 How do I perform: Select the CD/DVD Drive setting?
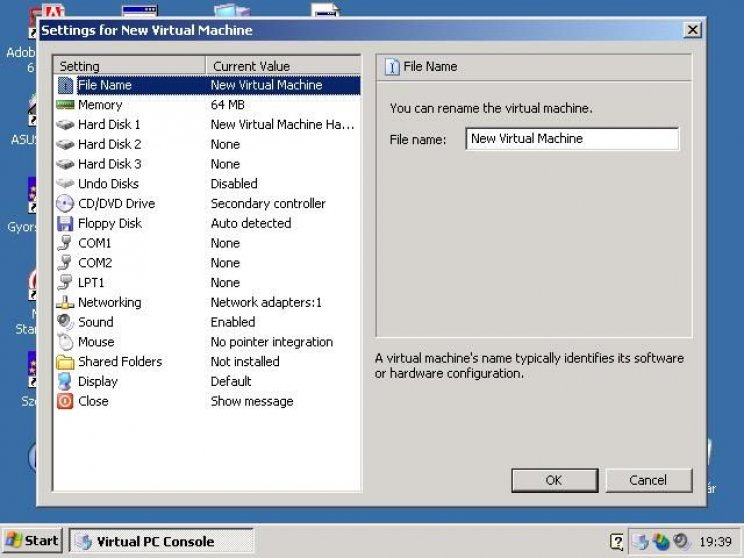coord(207,204)
